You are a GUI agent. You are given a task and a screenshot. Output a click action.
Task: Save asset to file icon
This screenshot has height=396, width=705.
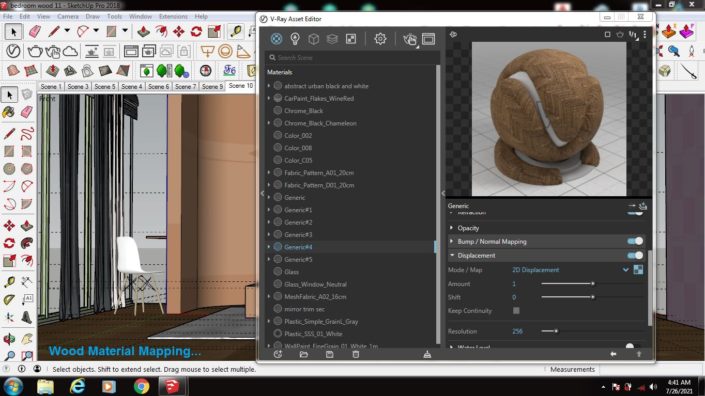330,354
